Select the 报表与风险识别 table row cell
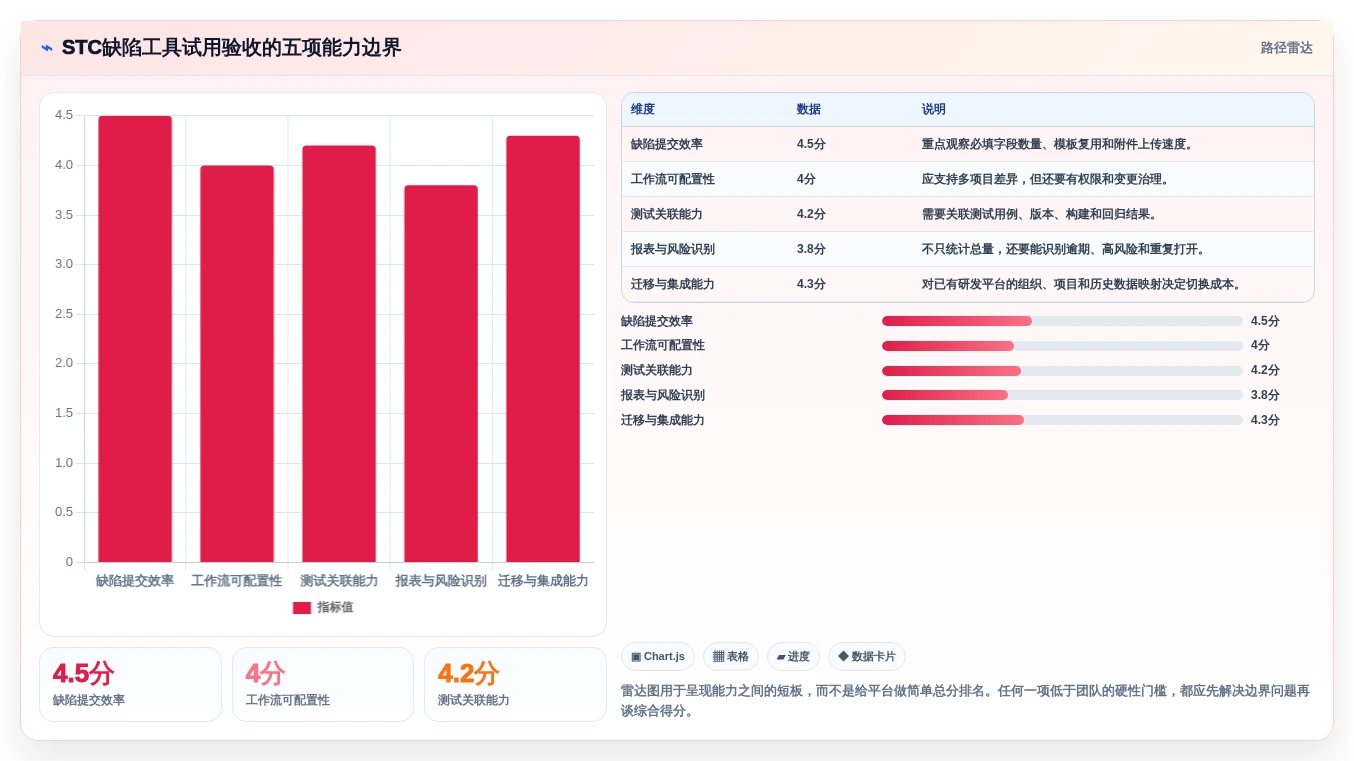1354x761 pixels. (673, 250)
